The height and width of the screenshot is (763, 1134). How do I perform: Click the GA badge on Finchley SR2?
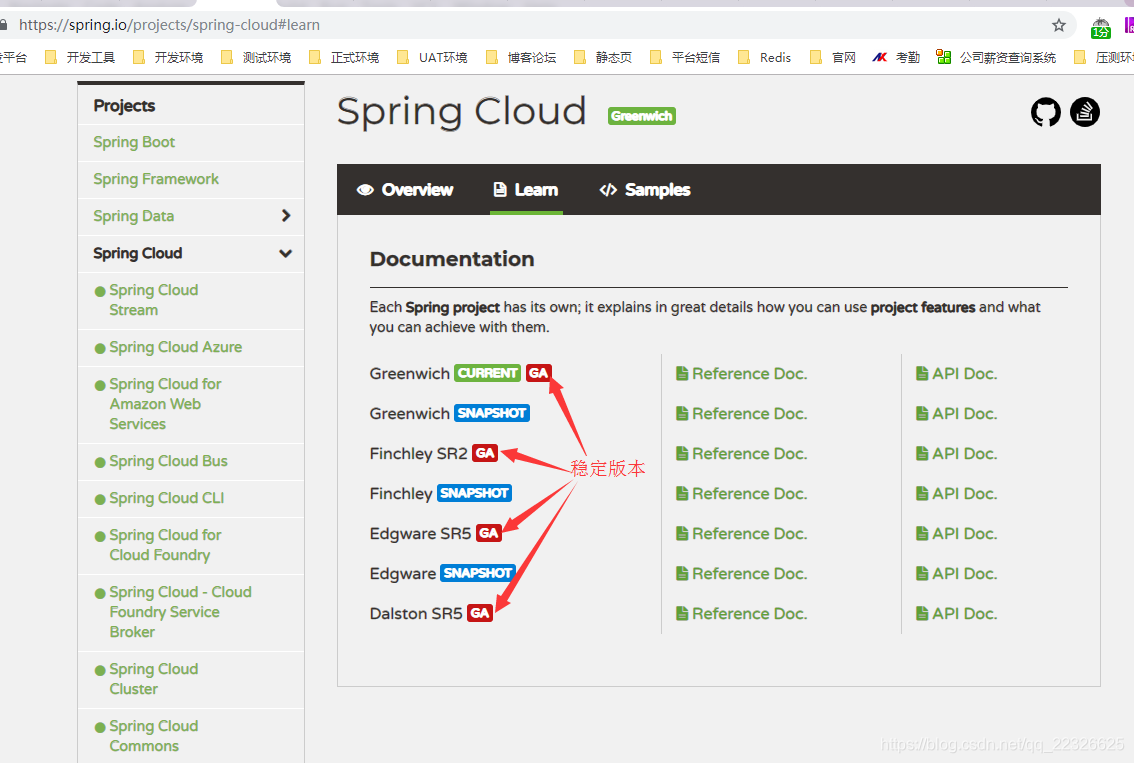point(485,453)
